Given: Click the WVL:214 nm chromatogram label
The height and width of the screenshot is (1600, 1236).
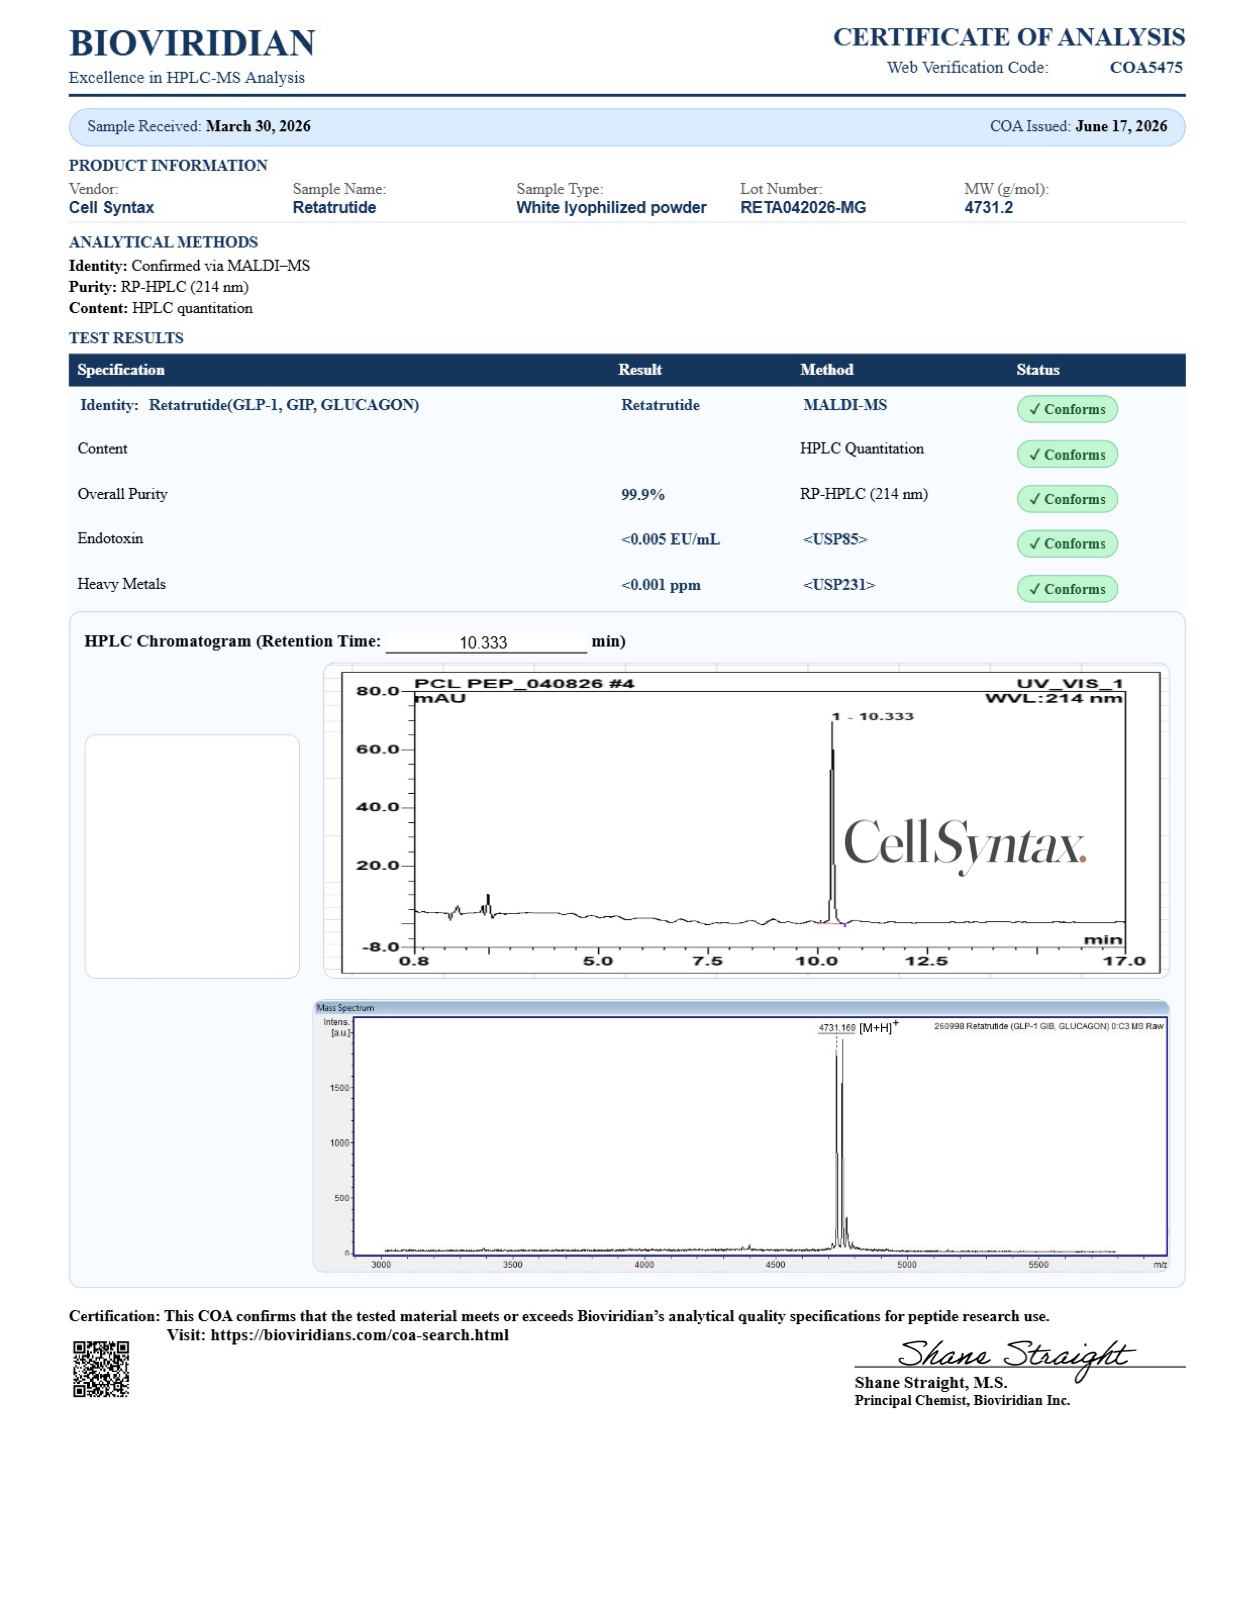Looking at the screenshot, I should tap(1054, 698).
